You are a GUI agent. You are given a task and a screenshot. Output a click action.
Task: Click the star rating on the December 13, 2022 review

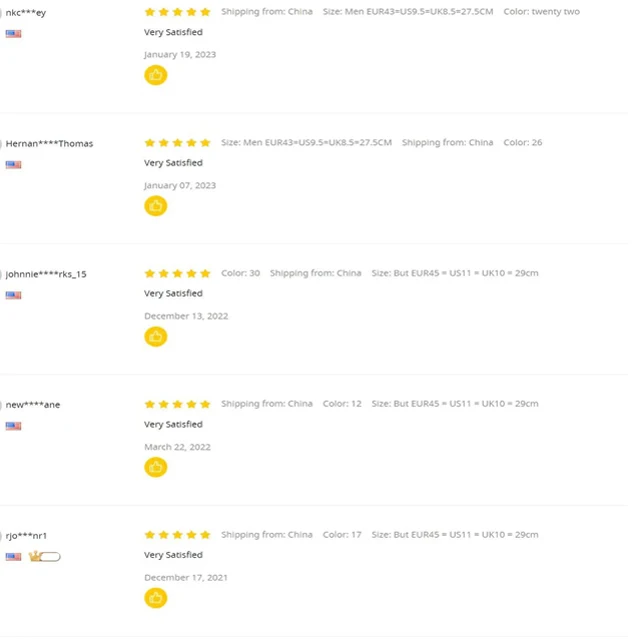coord(177,273)
